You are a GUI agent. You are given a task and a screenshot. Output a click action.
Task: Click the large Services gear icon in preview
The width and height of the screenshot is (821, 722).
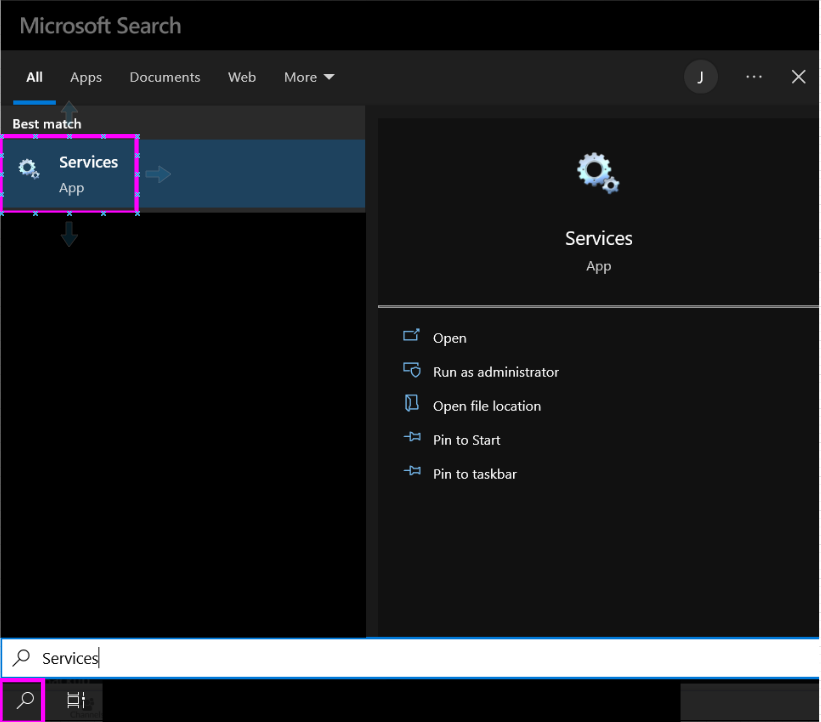[x=598, y=173]
